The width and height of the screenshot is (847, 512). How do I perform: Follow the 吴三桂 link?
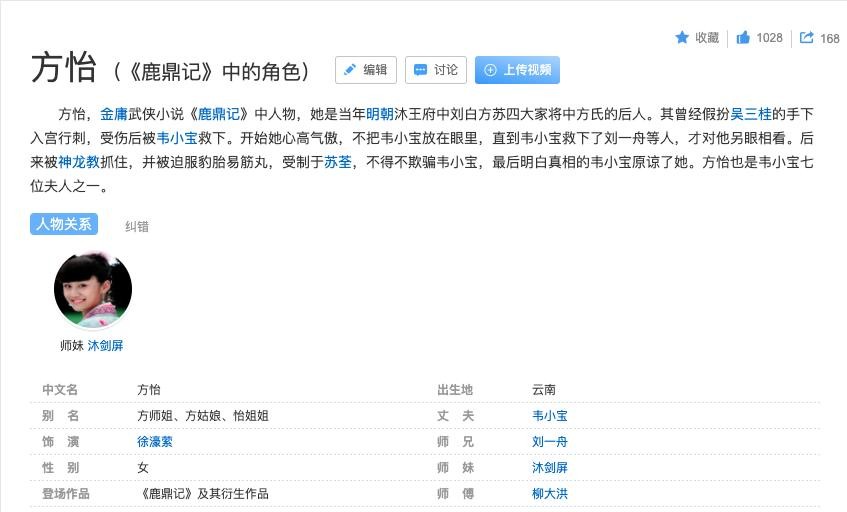coord(751,113)
